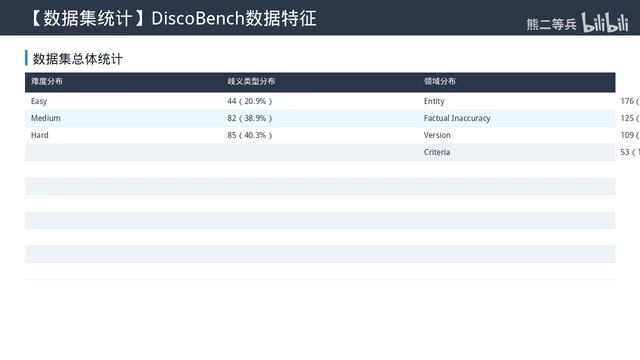The width and height of the screenshot is (640, 360).
Task: Click the 109 value at right edge
Action: 627,135
